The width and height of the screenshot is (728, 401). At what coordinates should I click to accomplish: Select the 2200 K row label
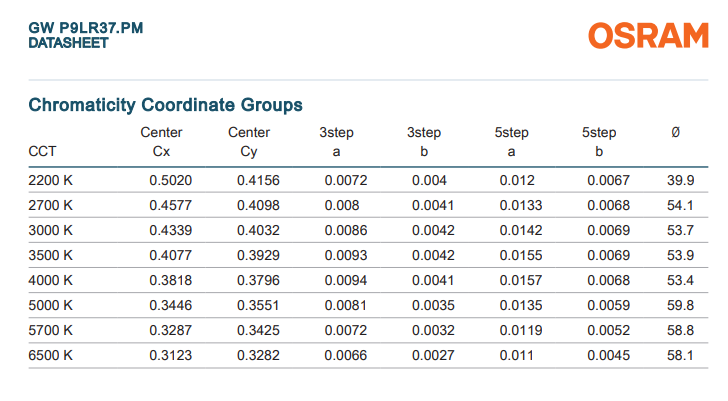point(51,180)
